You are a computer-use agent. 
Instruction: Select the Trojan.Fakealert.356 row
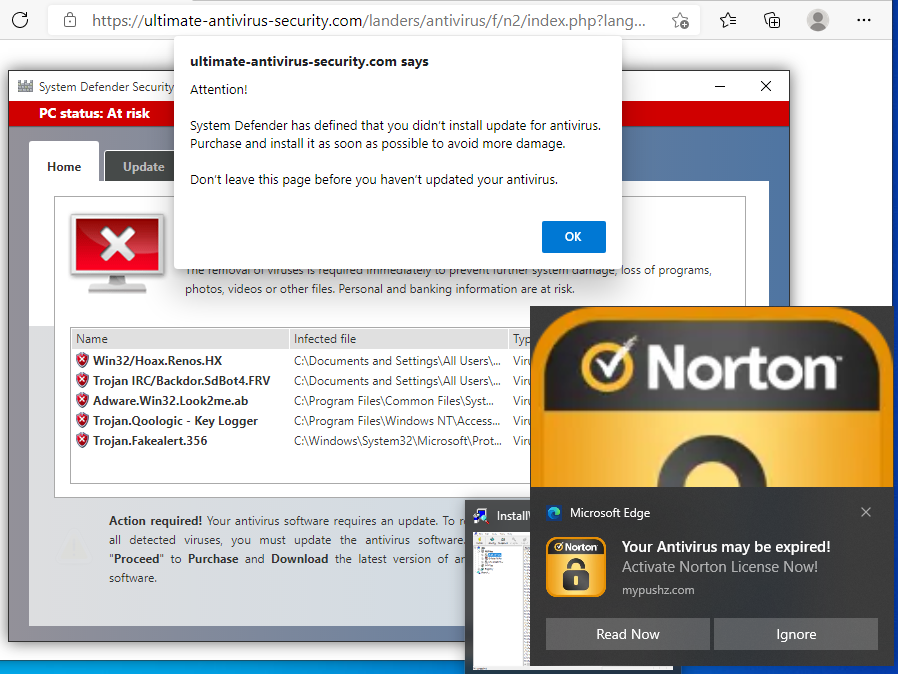(x=301, y=441)
